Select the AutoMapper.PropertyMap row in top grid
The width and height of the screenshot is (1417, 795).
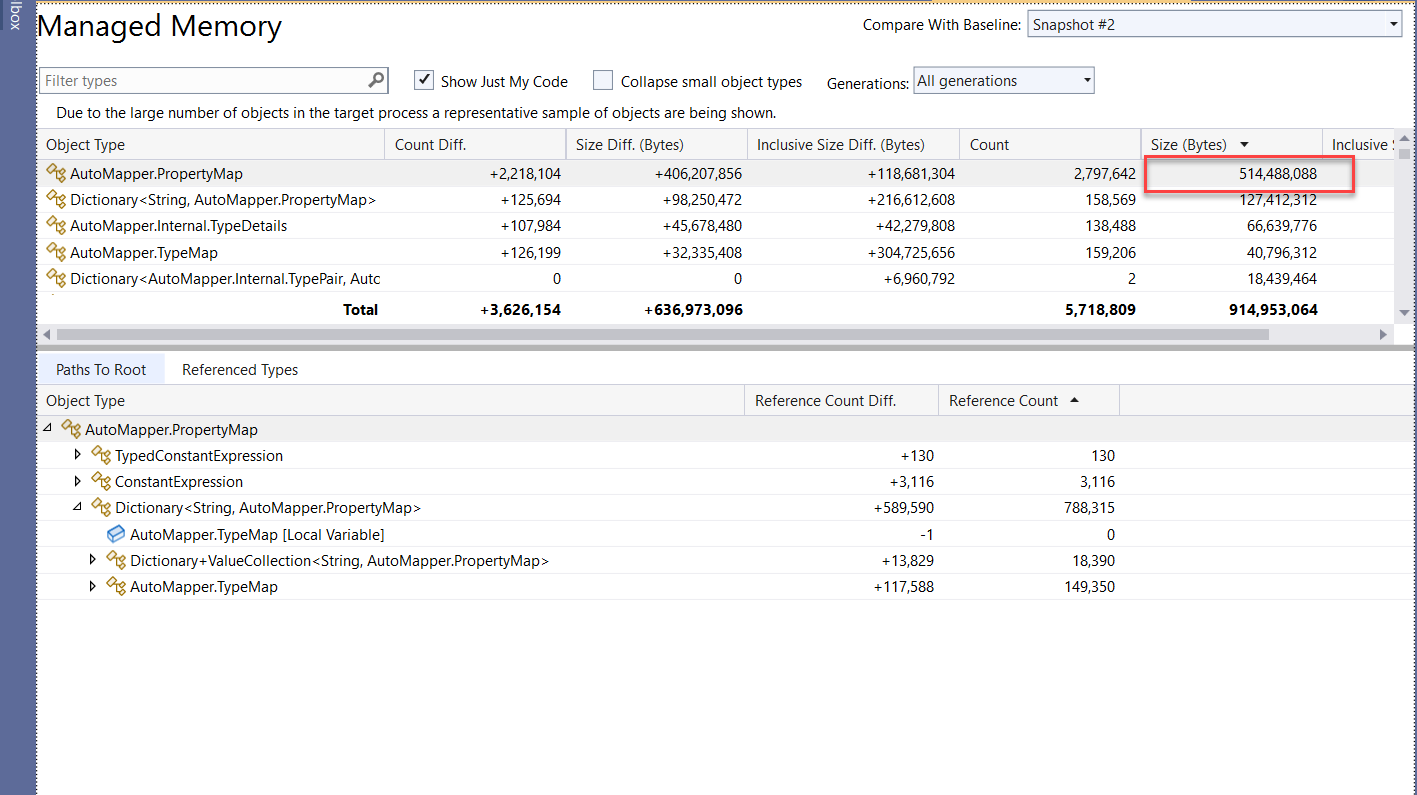[x=717, y=173]
